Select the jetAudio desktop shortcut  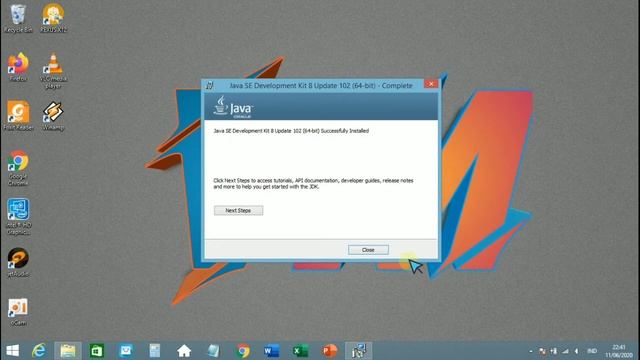click(18, 262)
